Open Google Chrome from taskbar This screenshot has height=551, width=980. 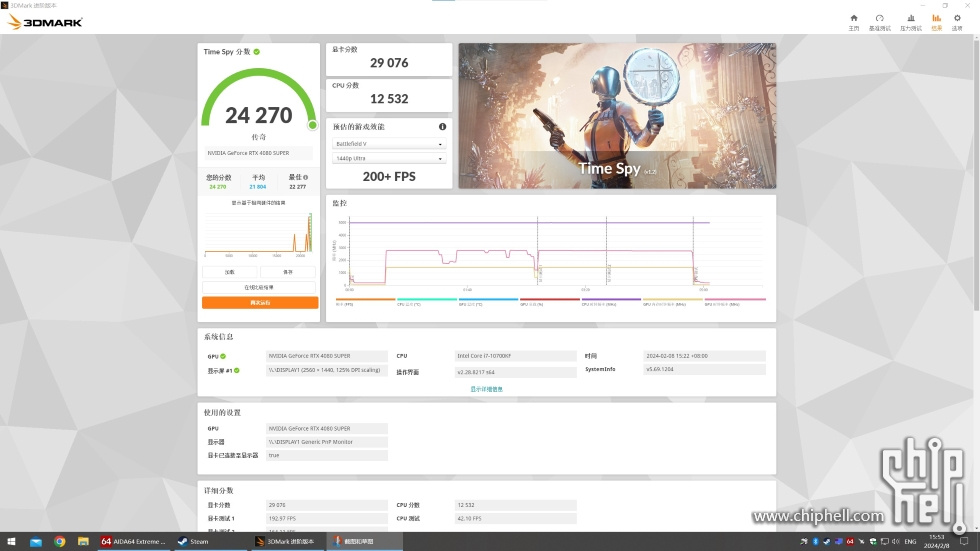pos(59,542)
